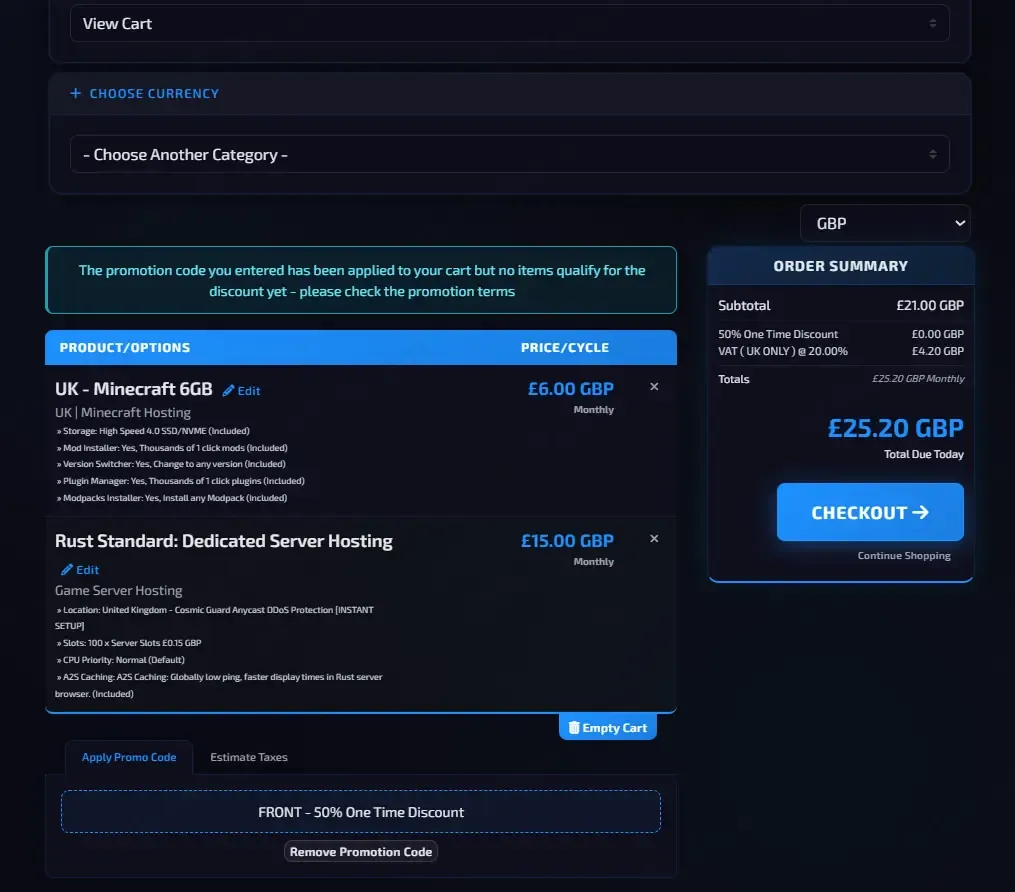Switch to the Apply Promo Code tab
1015x892 pixels.
[x=129, y=757]
